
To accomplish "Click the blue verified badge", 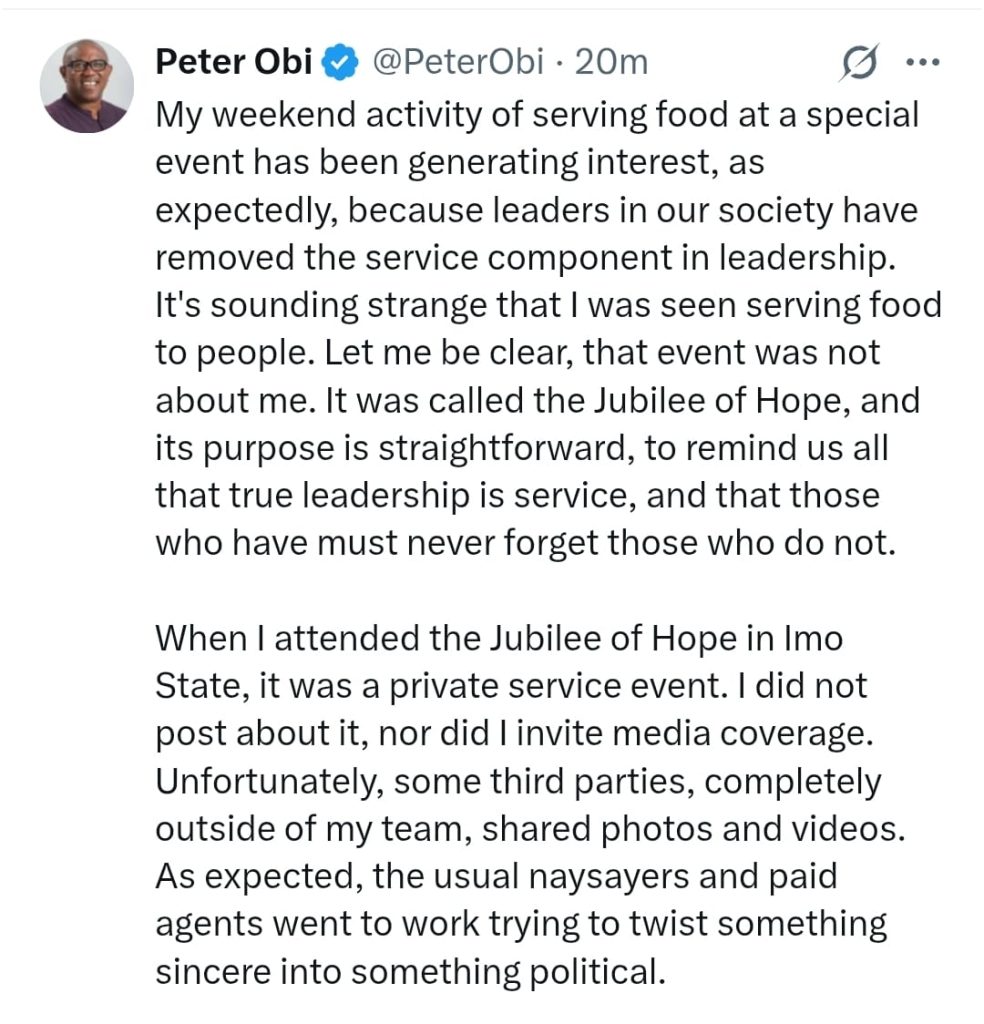I will pos(340,63).
